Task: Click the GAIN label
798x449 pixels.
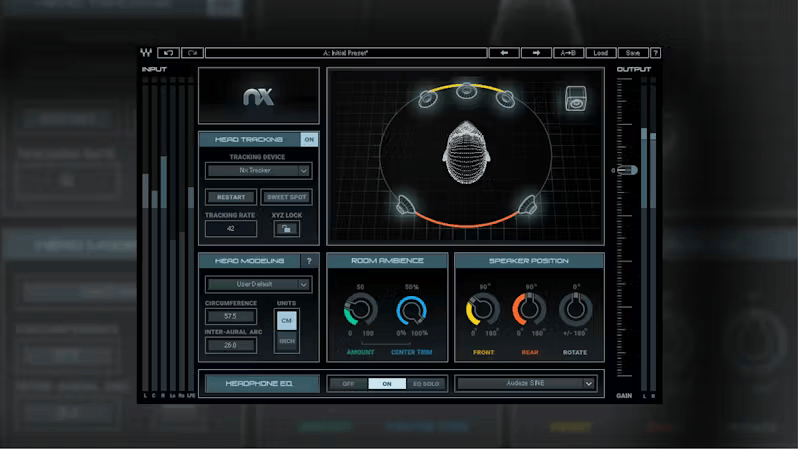Action: [624, 396]
